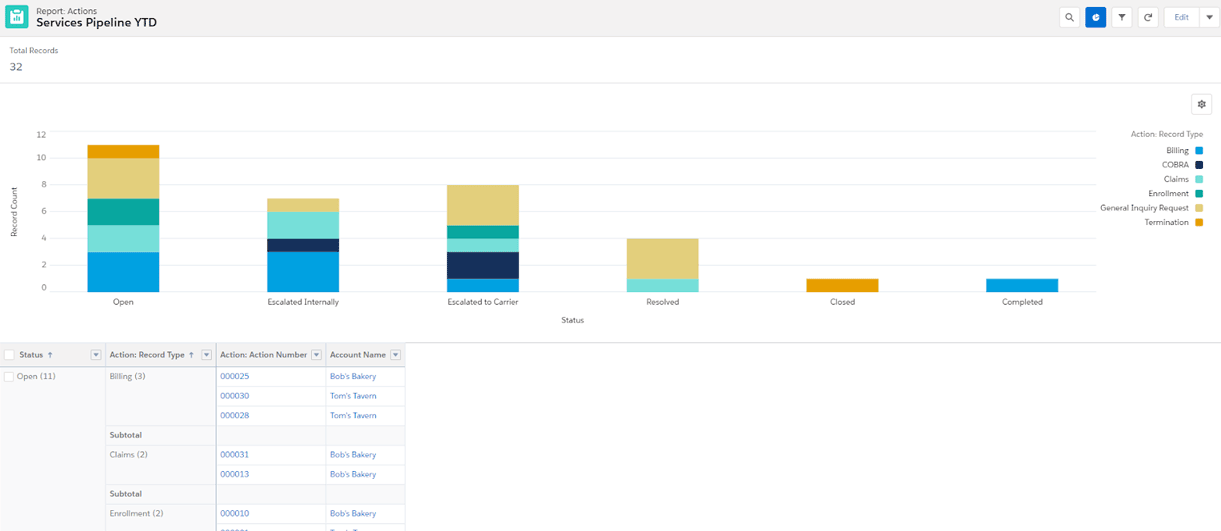Open Status column dropdown menu
Screen dimensions: 1221x531
96,355
